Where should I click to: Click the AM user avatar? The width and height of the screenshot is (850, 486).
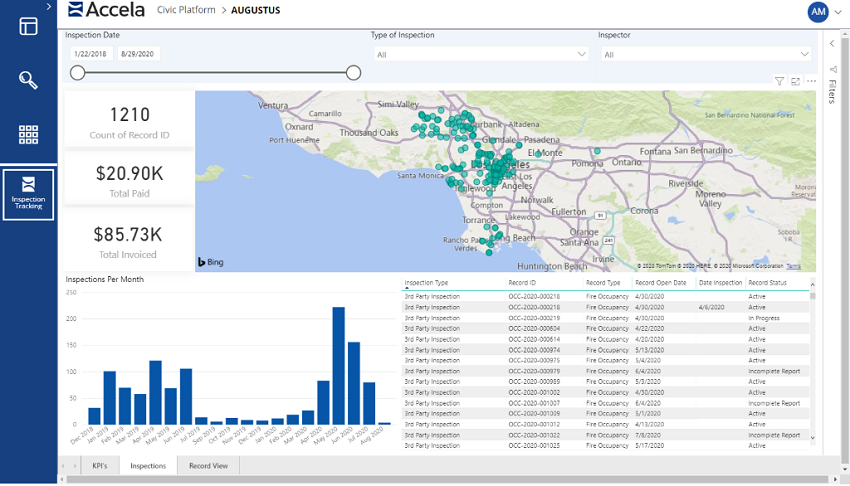pyautogui.click(x=818, y=11)
